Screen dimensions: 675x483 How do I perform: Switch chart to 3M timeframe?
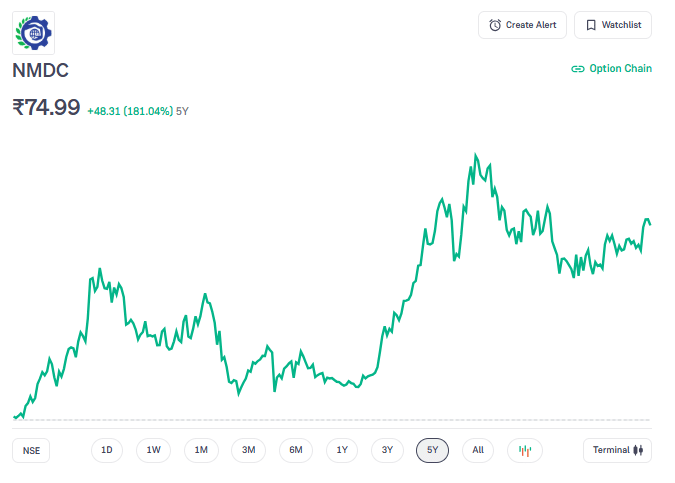point(248,450)
